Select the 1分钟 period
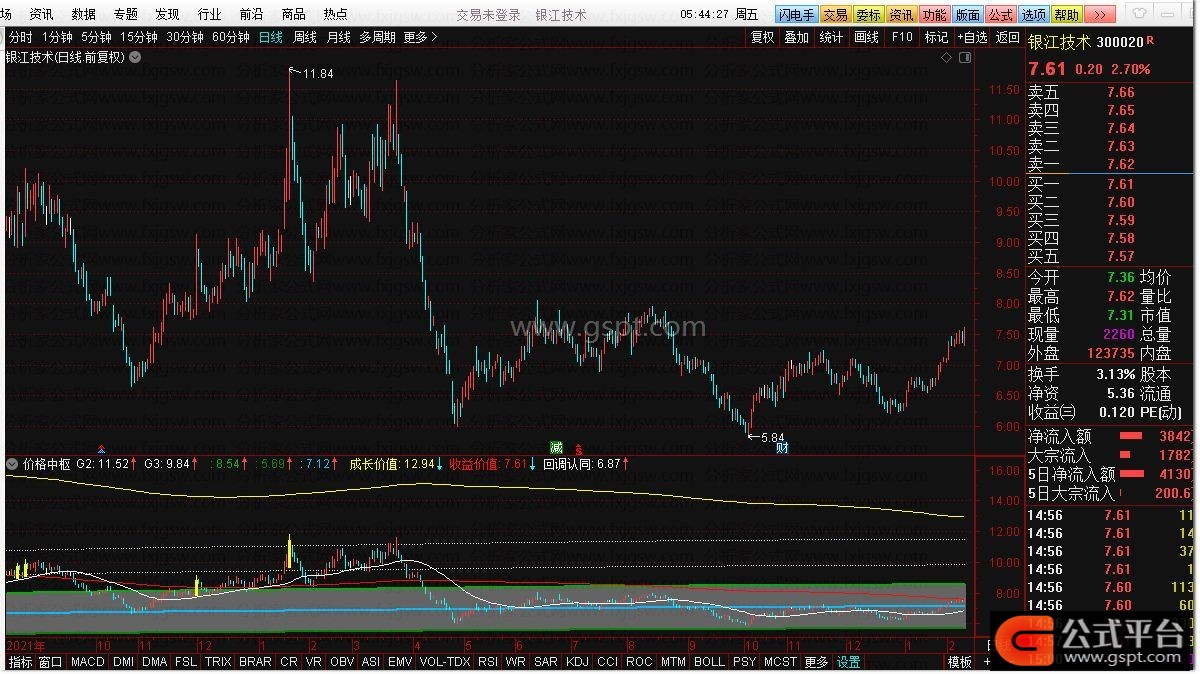 (x=57, y=37)
